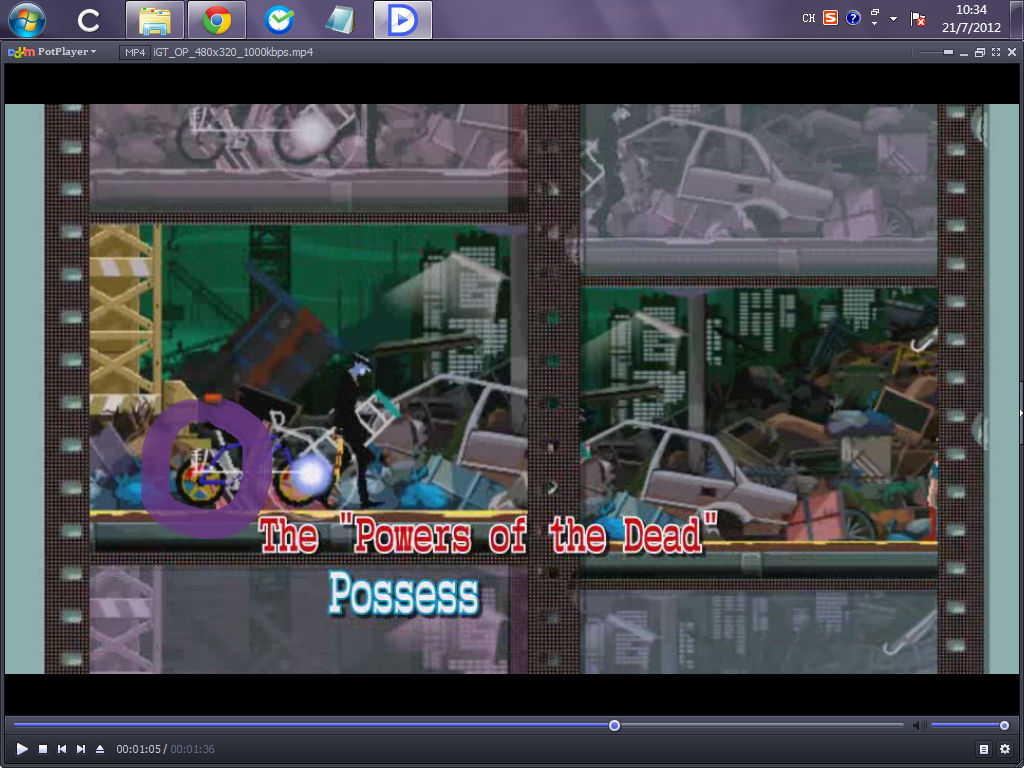Play the paused video

[22, 748]
